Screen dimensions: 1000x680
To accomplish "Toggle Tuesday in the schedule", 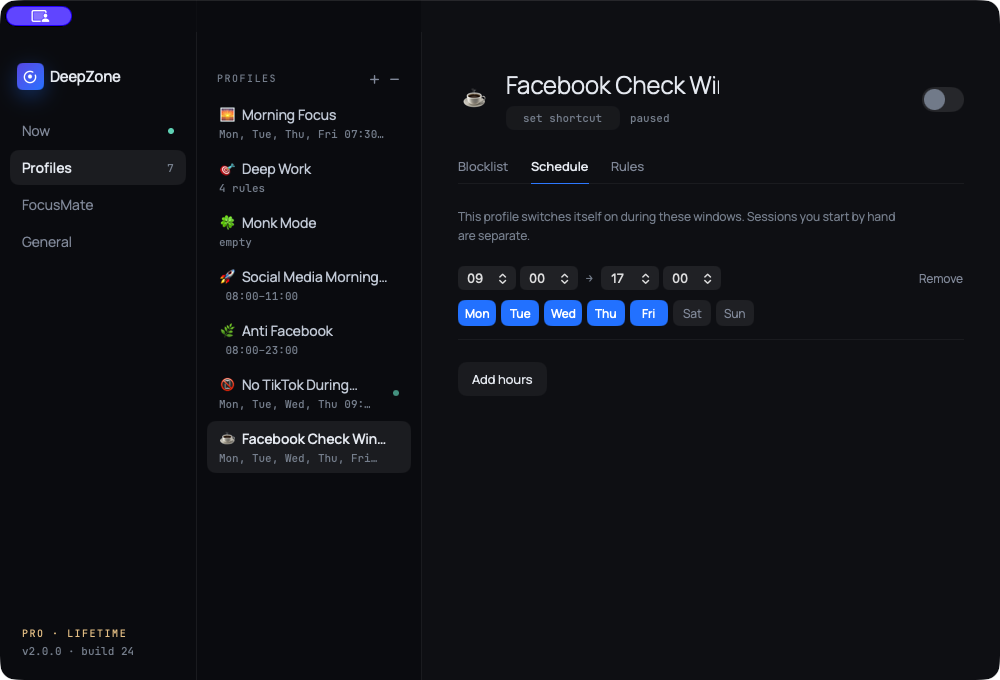I will click(x=520, y=313).
